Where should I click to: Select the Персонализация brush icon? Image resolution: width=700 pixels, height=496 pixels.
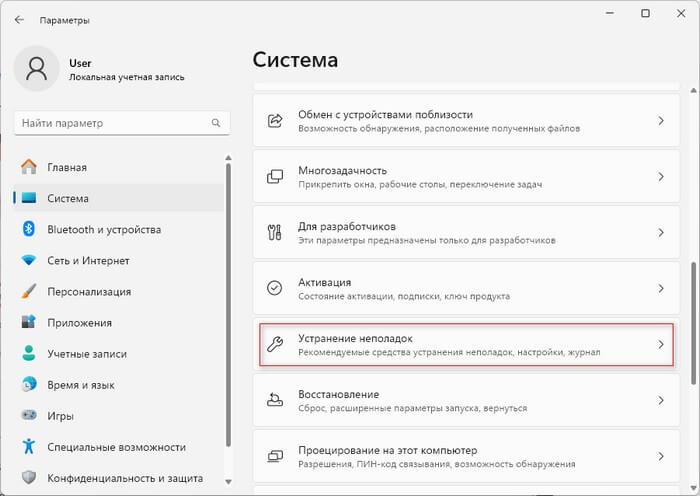(28, 291)
